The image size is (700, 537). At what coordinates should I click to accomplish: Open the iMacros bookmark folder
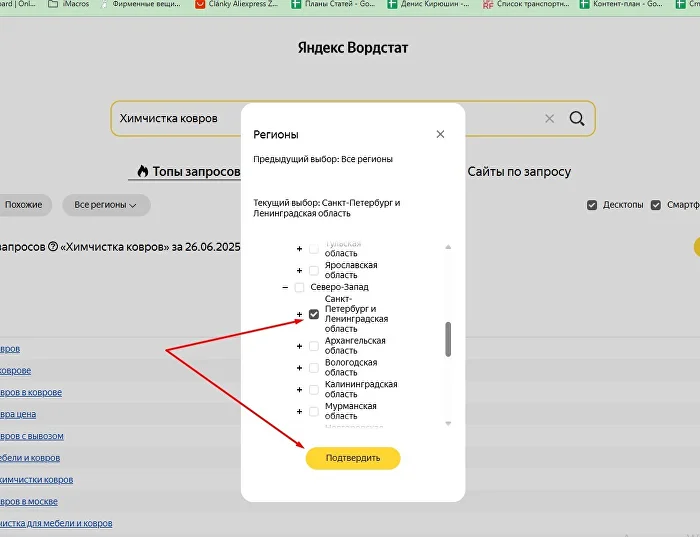pos(68,4)
